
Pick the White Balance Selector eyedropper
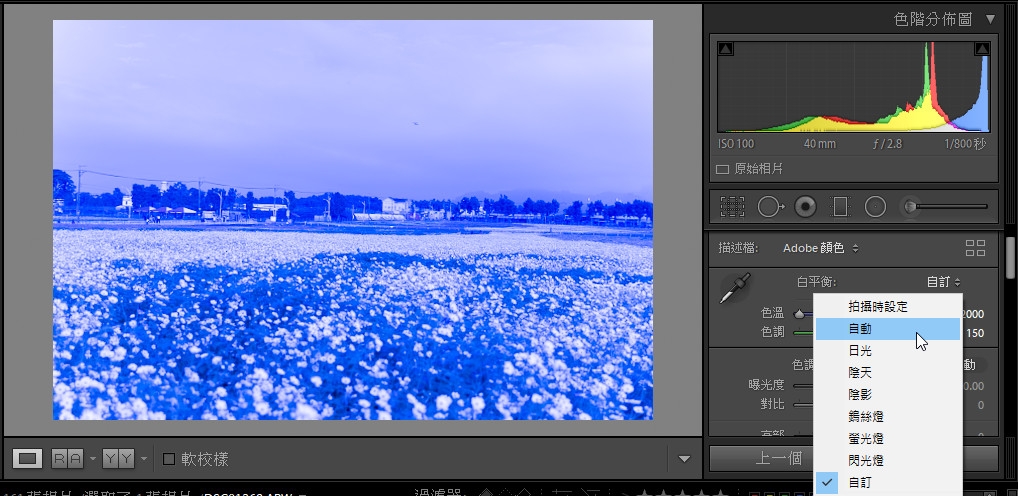pyautogui.click(x=735, y=288)
